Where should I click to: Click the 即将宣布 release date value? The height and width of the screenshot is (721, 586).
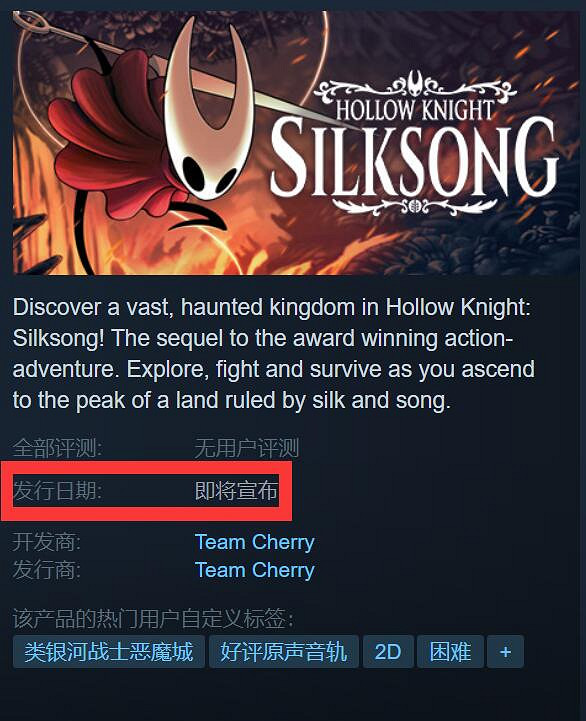tap(236, 491)
